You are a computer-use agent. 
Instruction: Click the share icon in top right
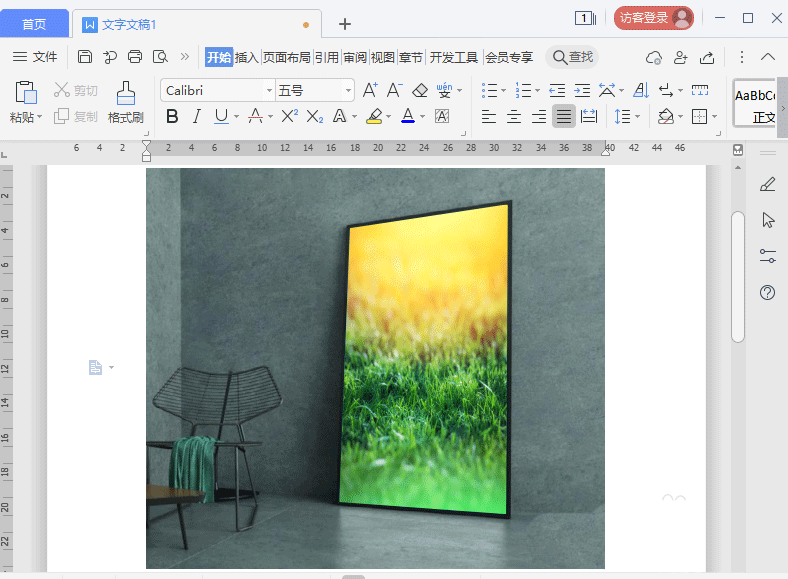[707, 57]
